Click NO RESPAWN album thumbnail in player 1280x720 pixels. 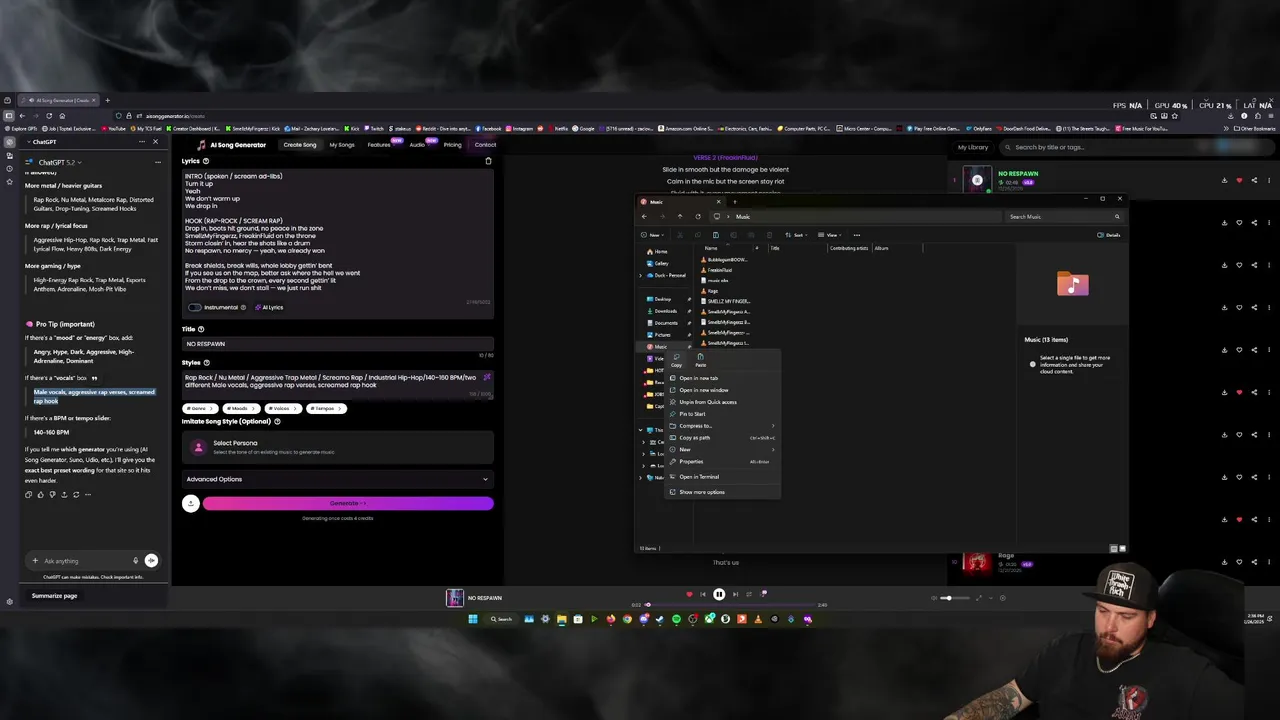pos(455,598)
